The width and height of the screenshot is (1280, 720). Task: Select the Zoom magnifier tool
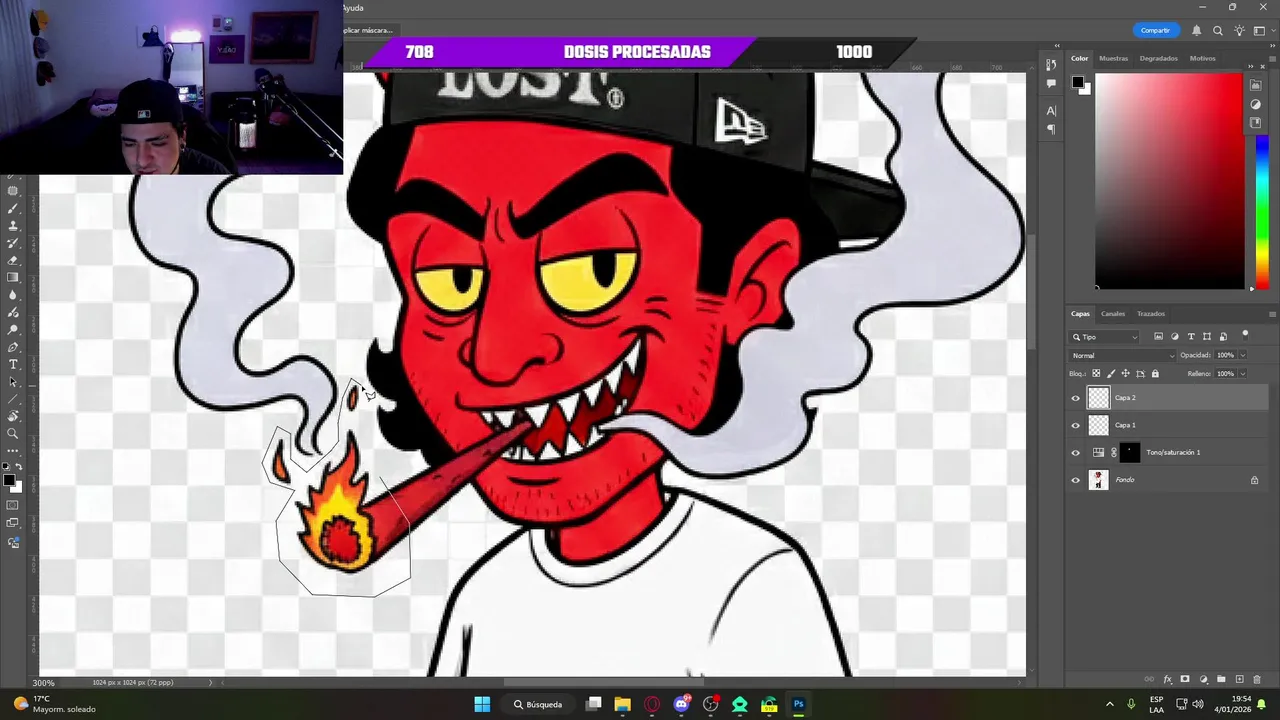[13, 433]
